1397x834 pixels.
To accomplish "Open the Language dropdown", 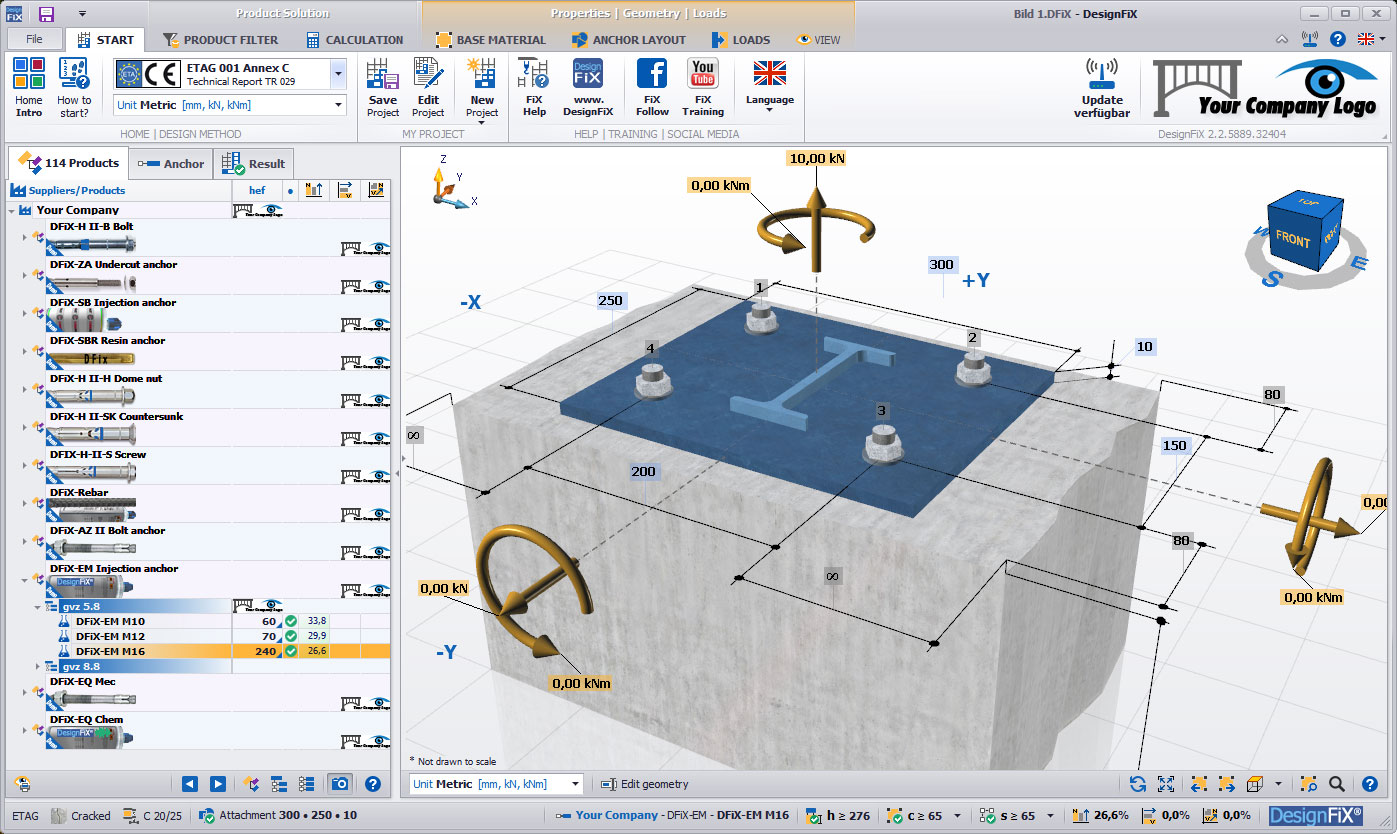I will coord(769,88).
